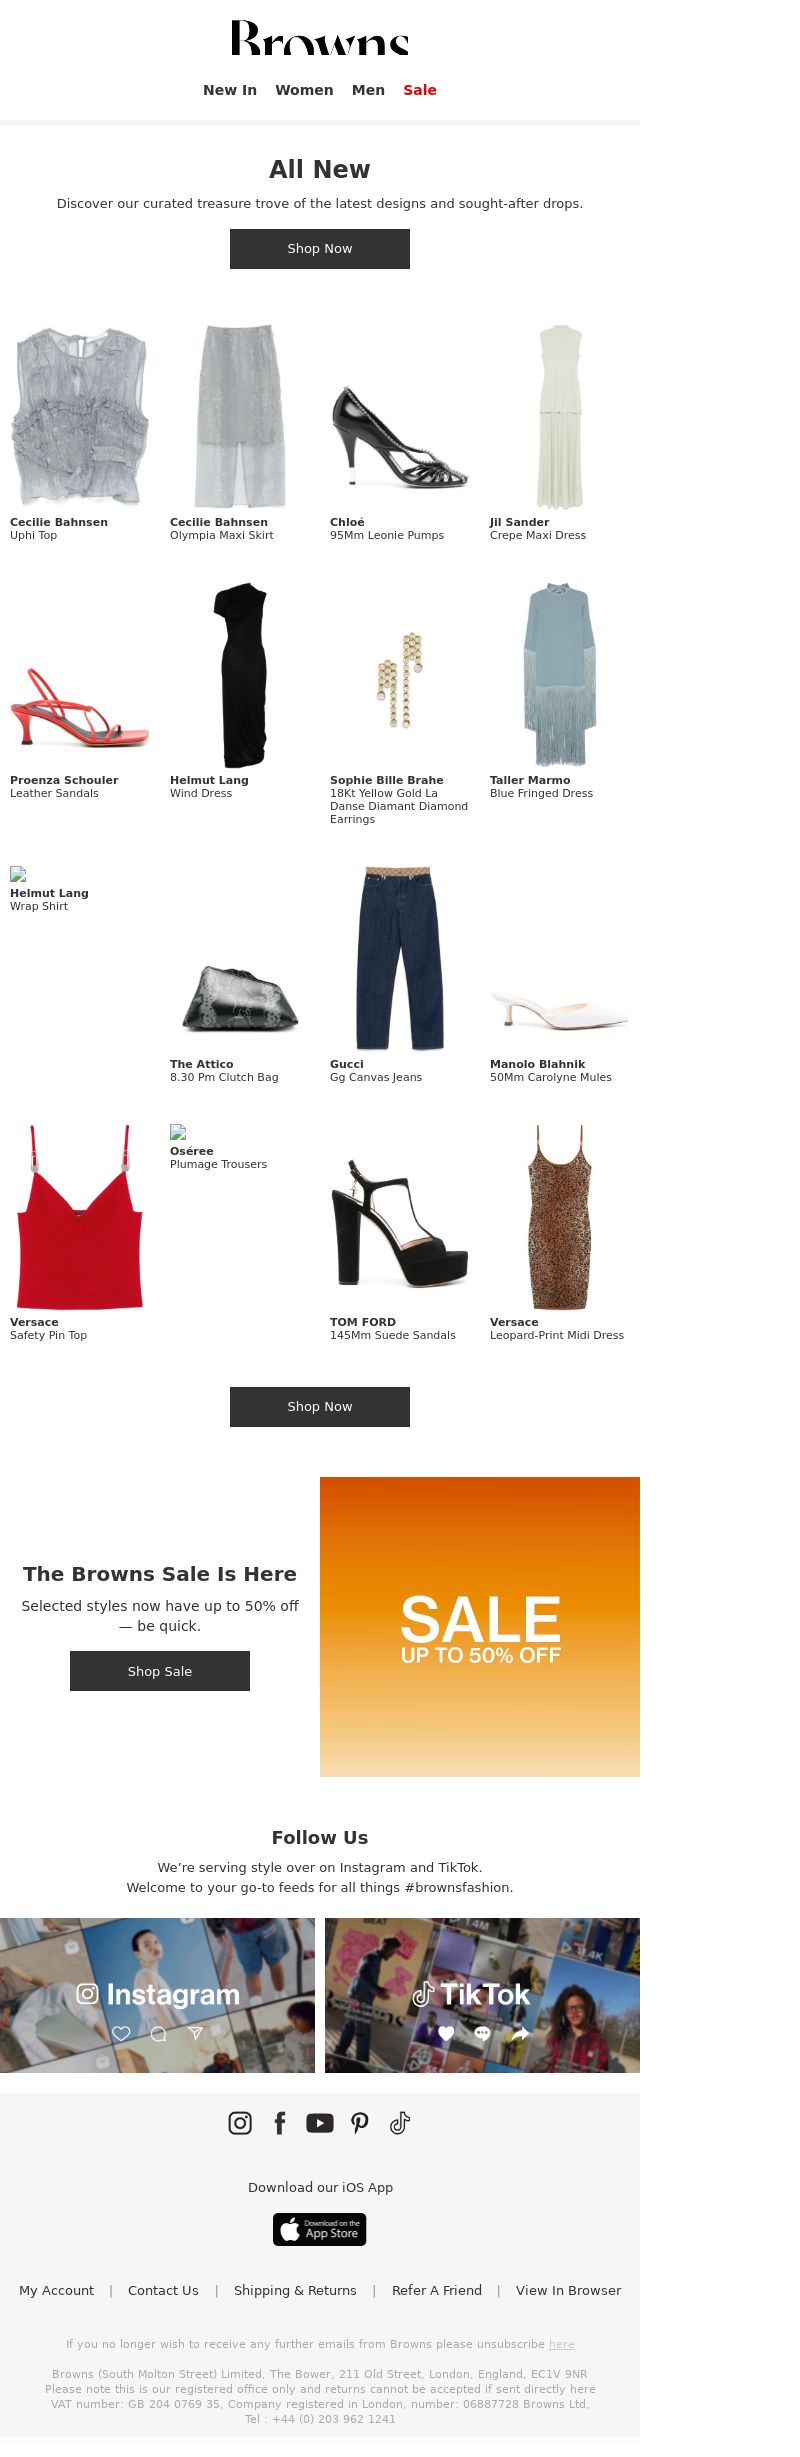Open the YouTube icon in the footer
This screenshot has width=800, height=2457.
(320, 2123)
